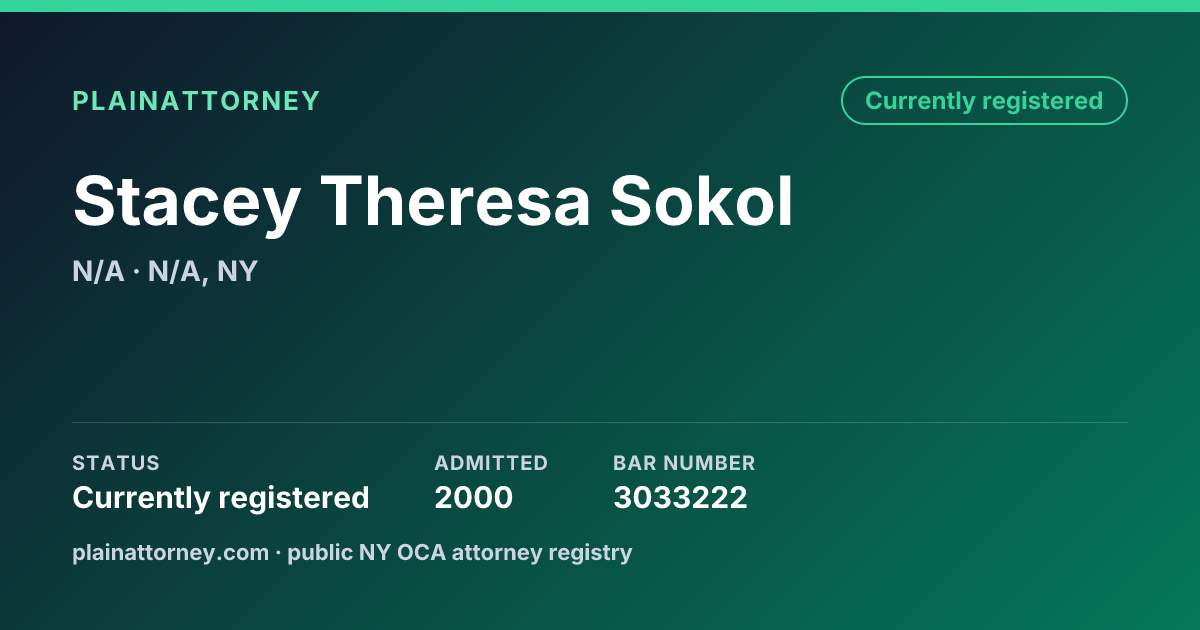The image size is (1200, 630).
Task: Click the dot separator in the footer text
Action: click(278, 552)
